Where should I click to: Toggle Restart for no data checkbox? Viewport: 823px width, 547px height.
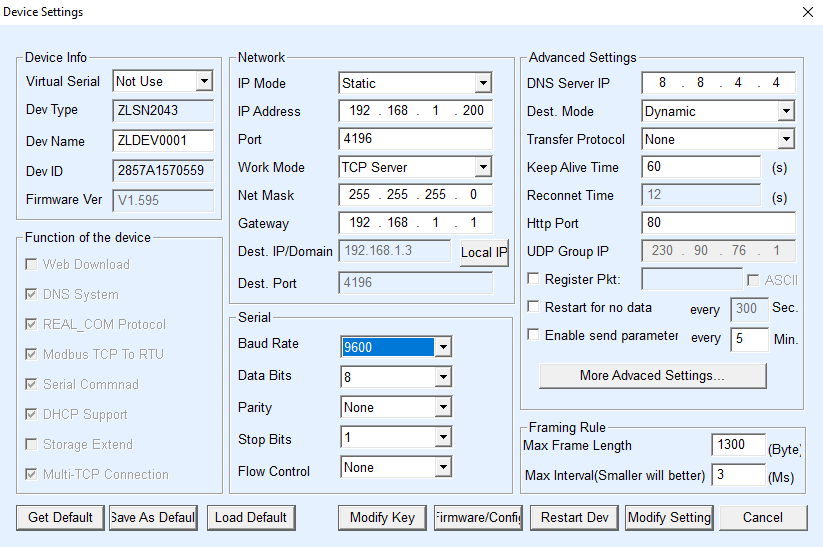(x=533, y=307)
